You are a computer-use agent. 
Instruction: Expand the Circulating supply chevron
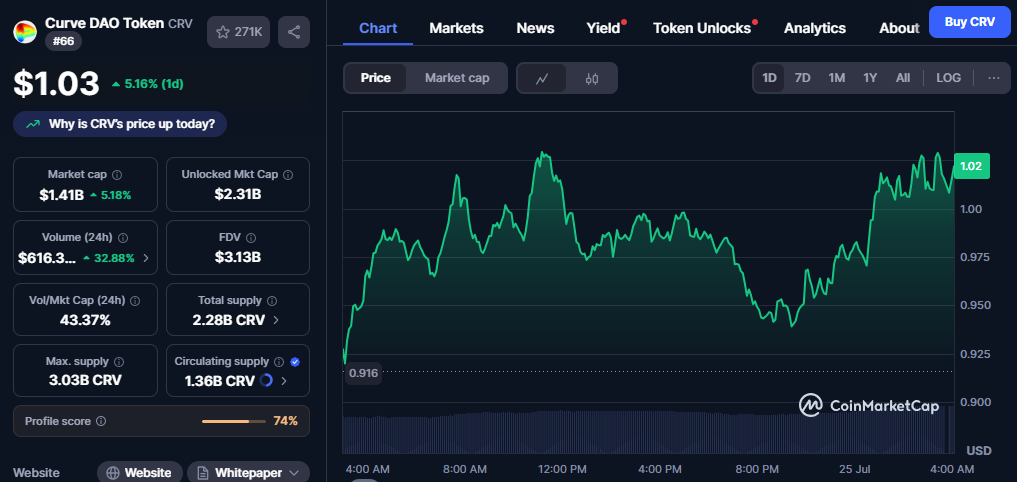coord(283,381)
